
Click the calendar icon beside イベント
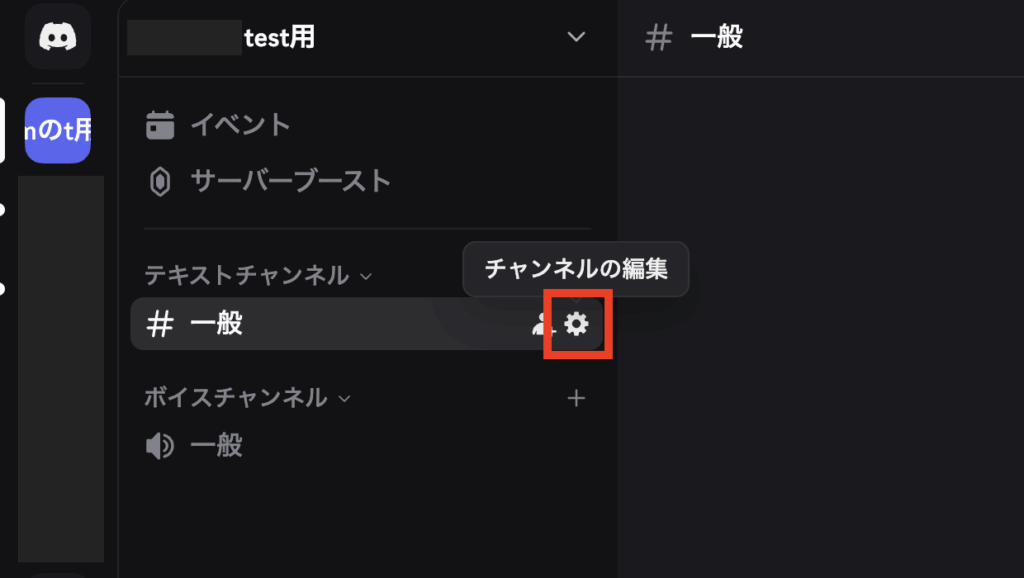pos(160,125)
